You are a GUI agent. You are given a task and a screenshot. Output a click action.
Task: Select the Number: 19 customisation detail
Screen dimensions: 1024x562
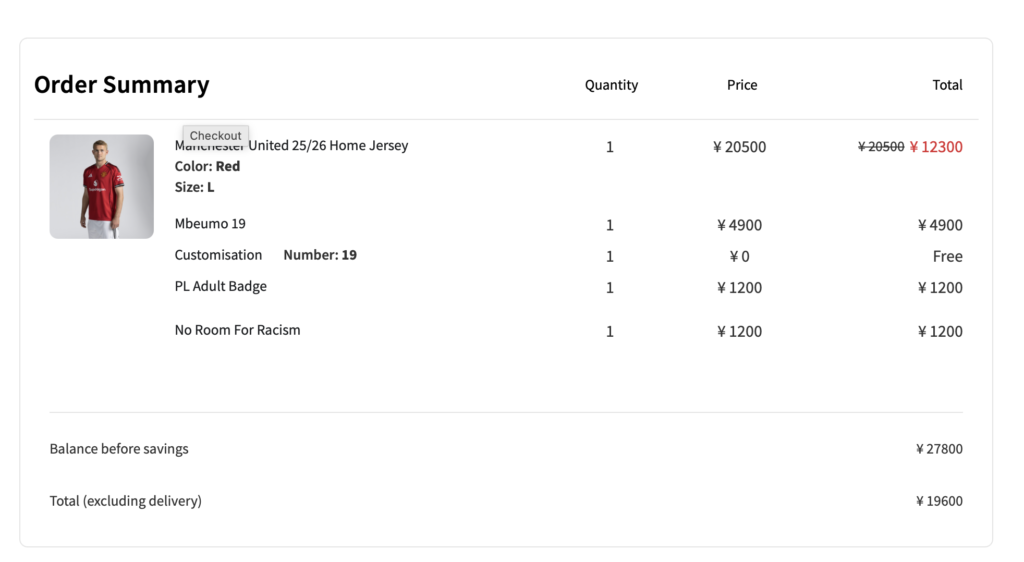320,255
